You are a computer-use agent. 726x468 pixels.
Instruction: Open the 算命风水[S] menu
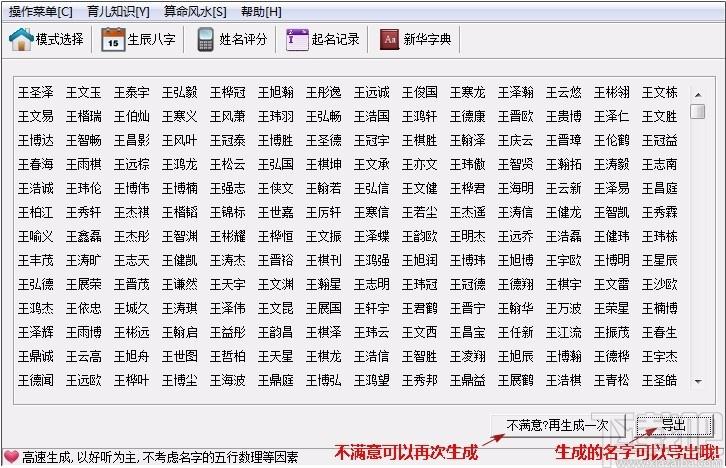pyautogui.click(x=195, y=12)
